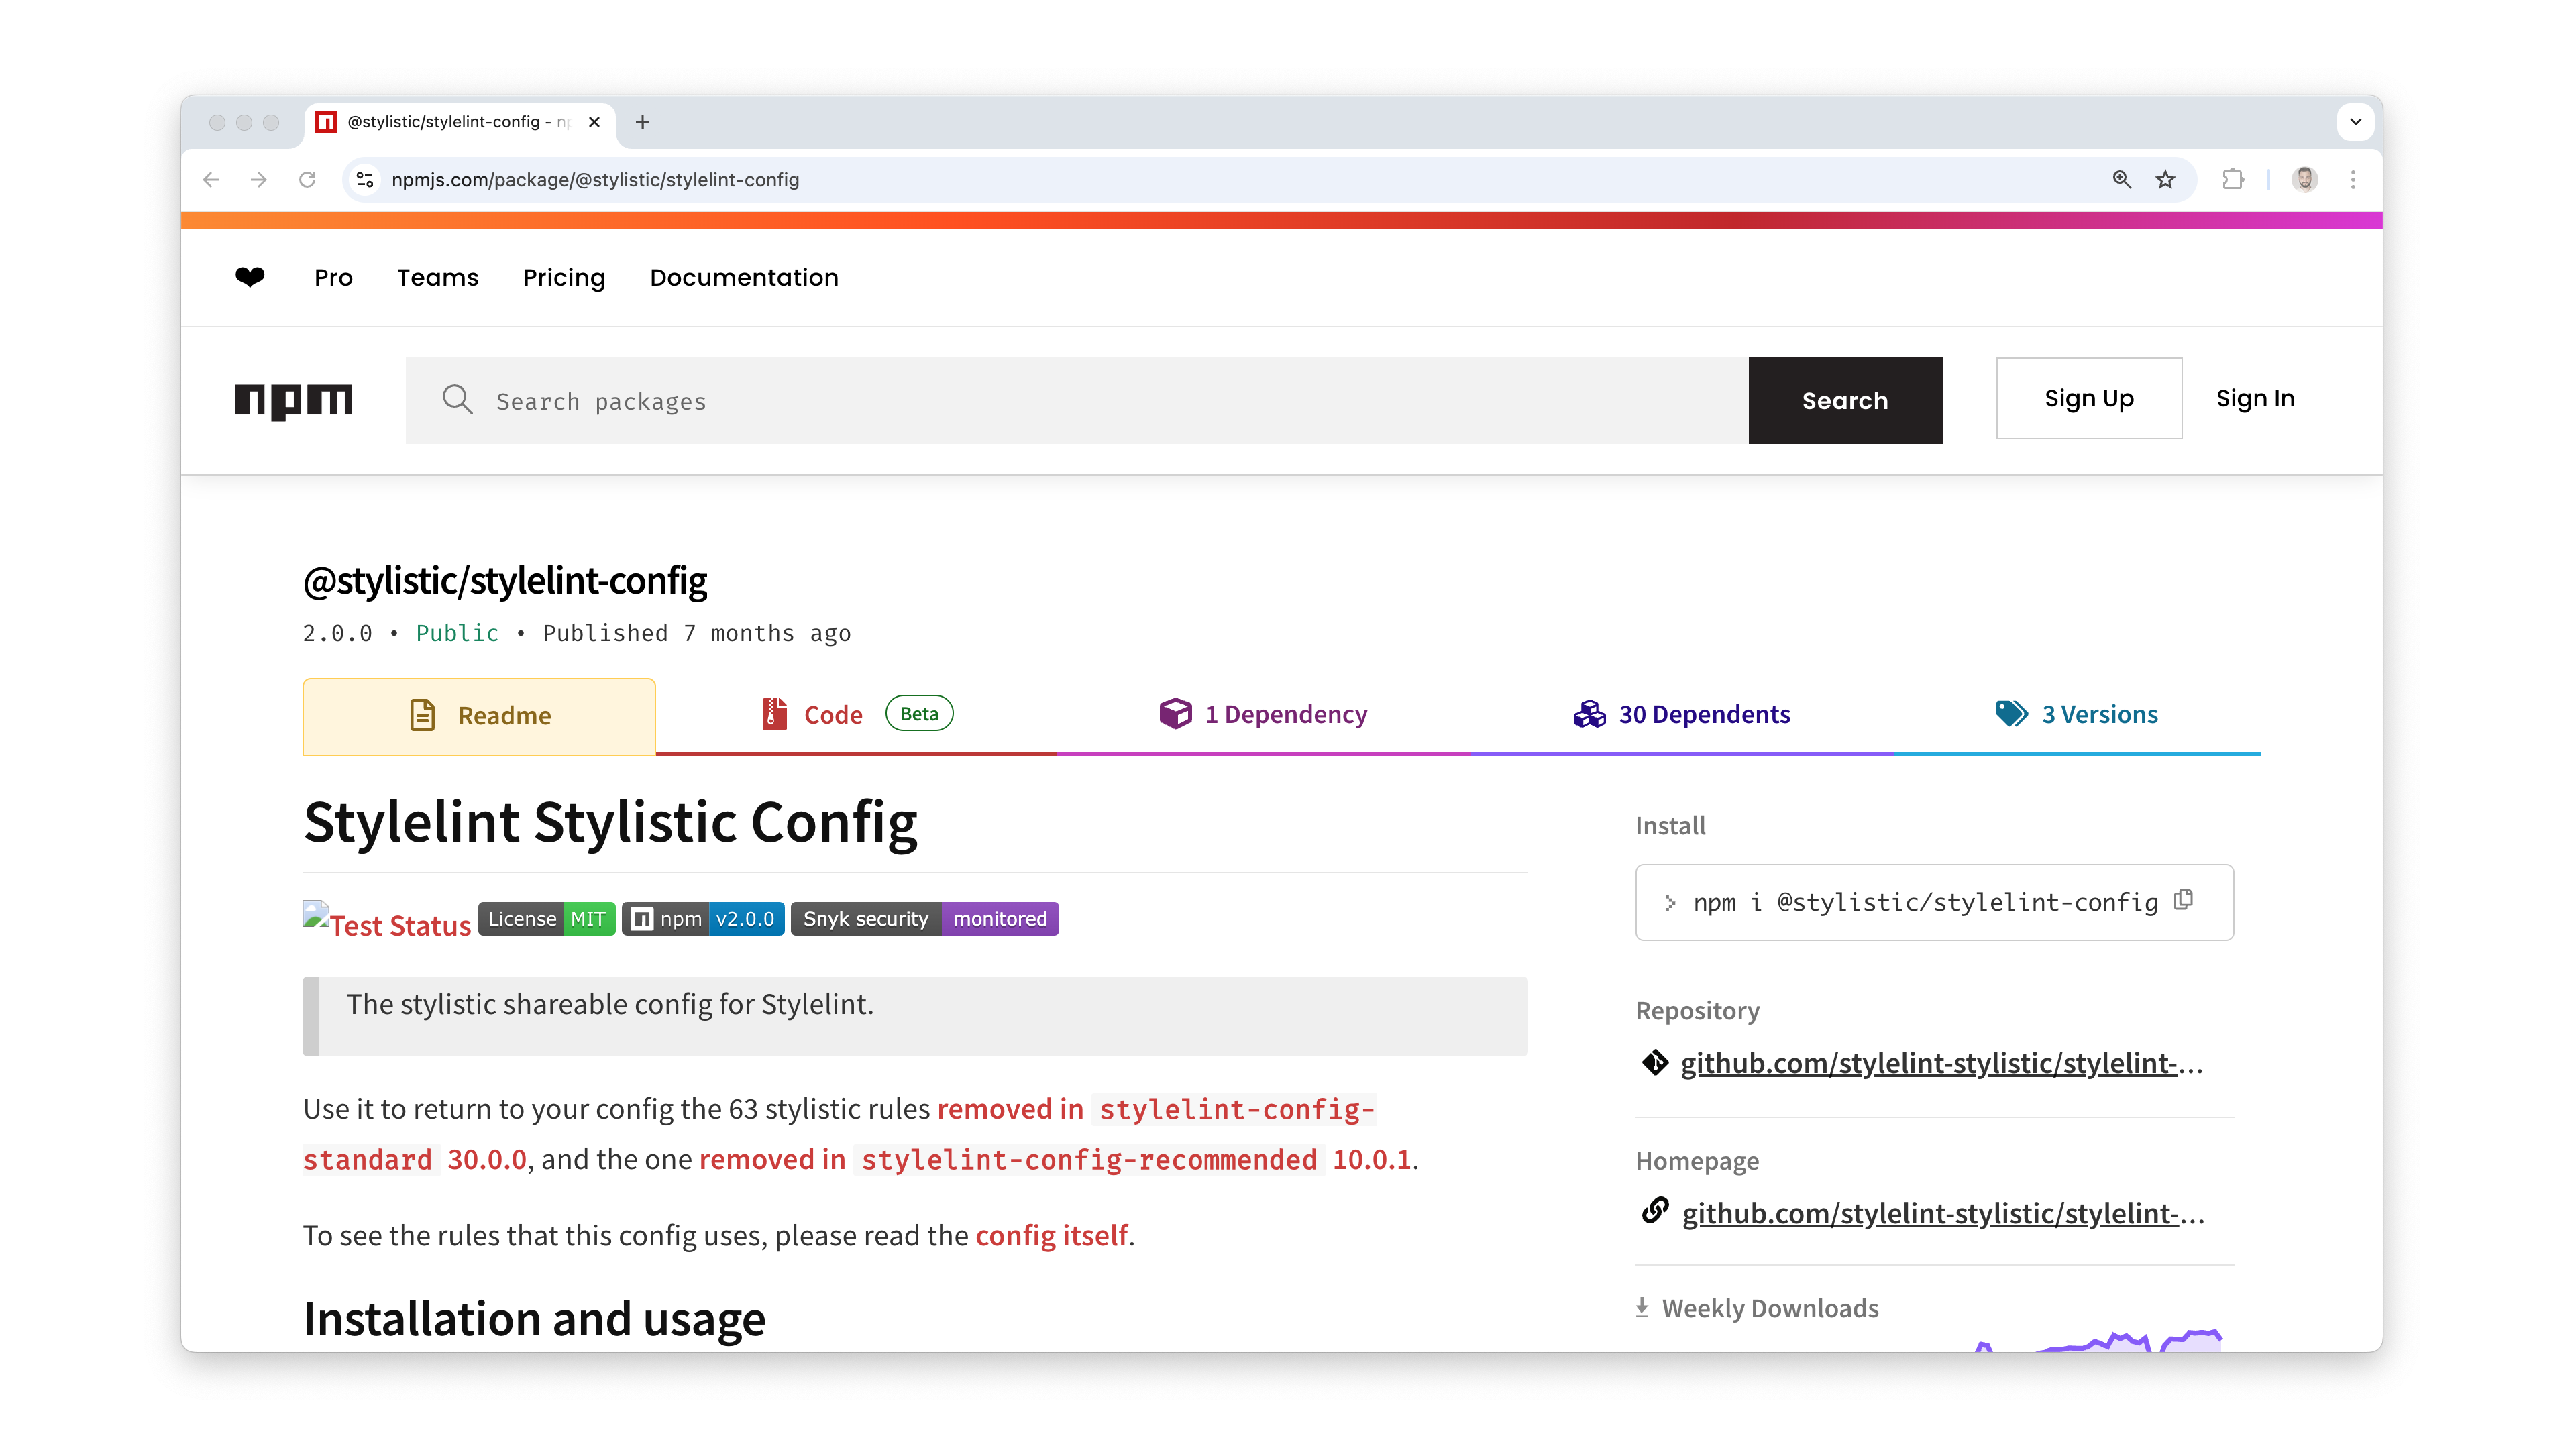Focus the Search packages field

(1077, 401)
